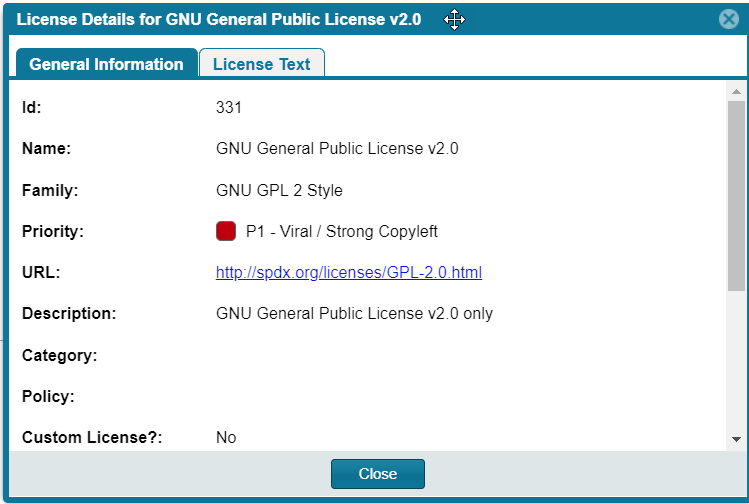Switch to the License Text tab
Image resolution: width=749 pixels, height=504 pixels.
point(261,64)
